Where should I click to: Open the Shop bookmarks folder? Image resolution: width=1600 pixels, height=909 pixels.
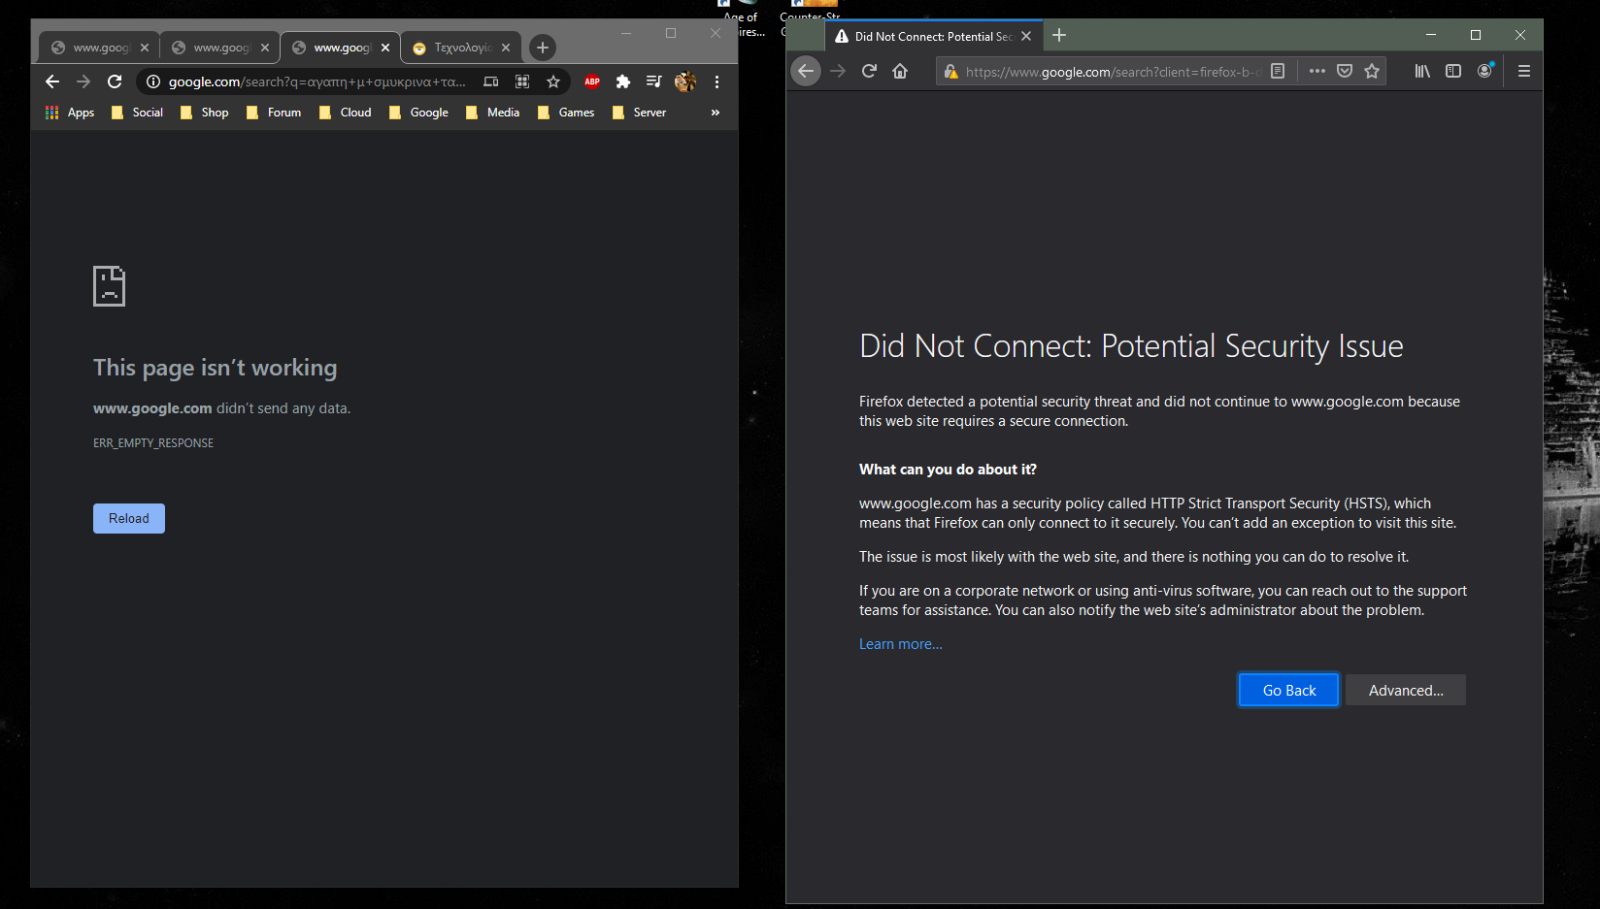pos(204,113)
